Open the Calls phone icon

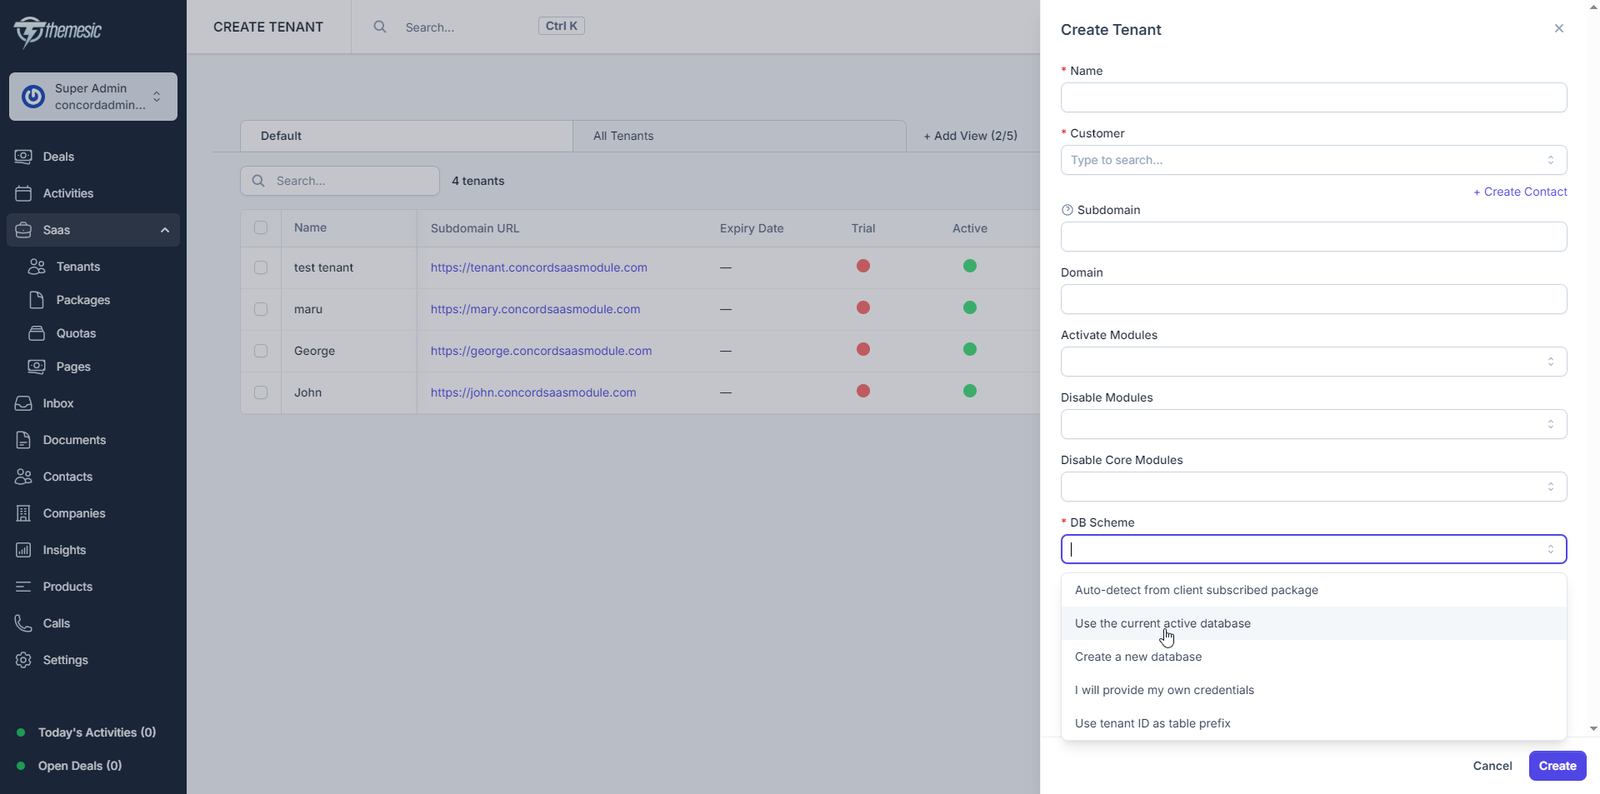(x=23, y=623)
